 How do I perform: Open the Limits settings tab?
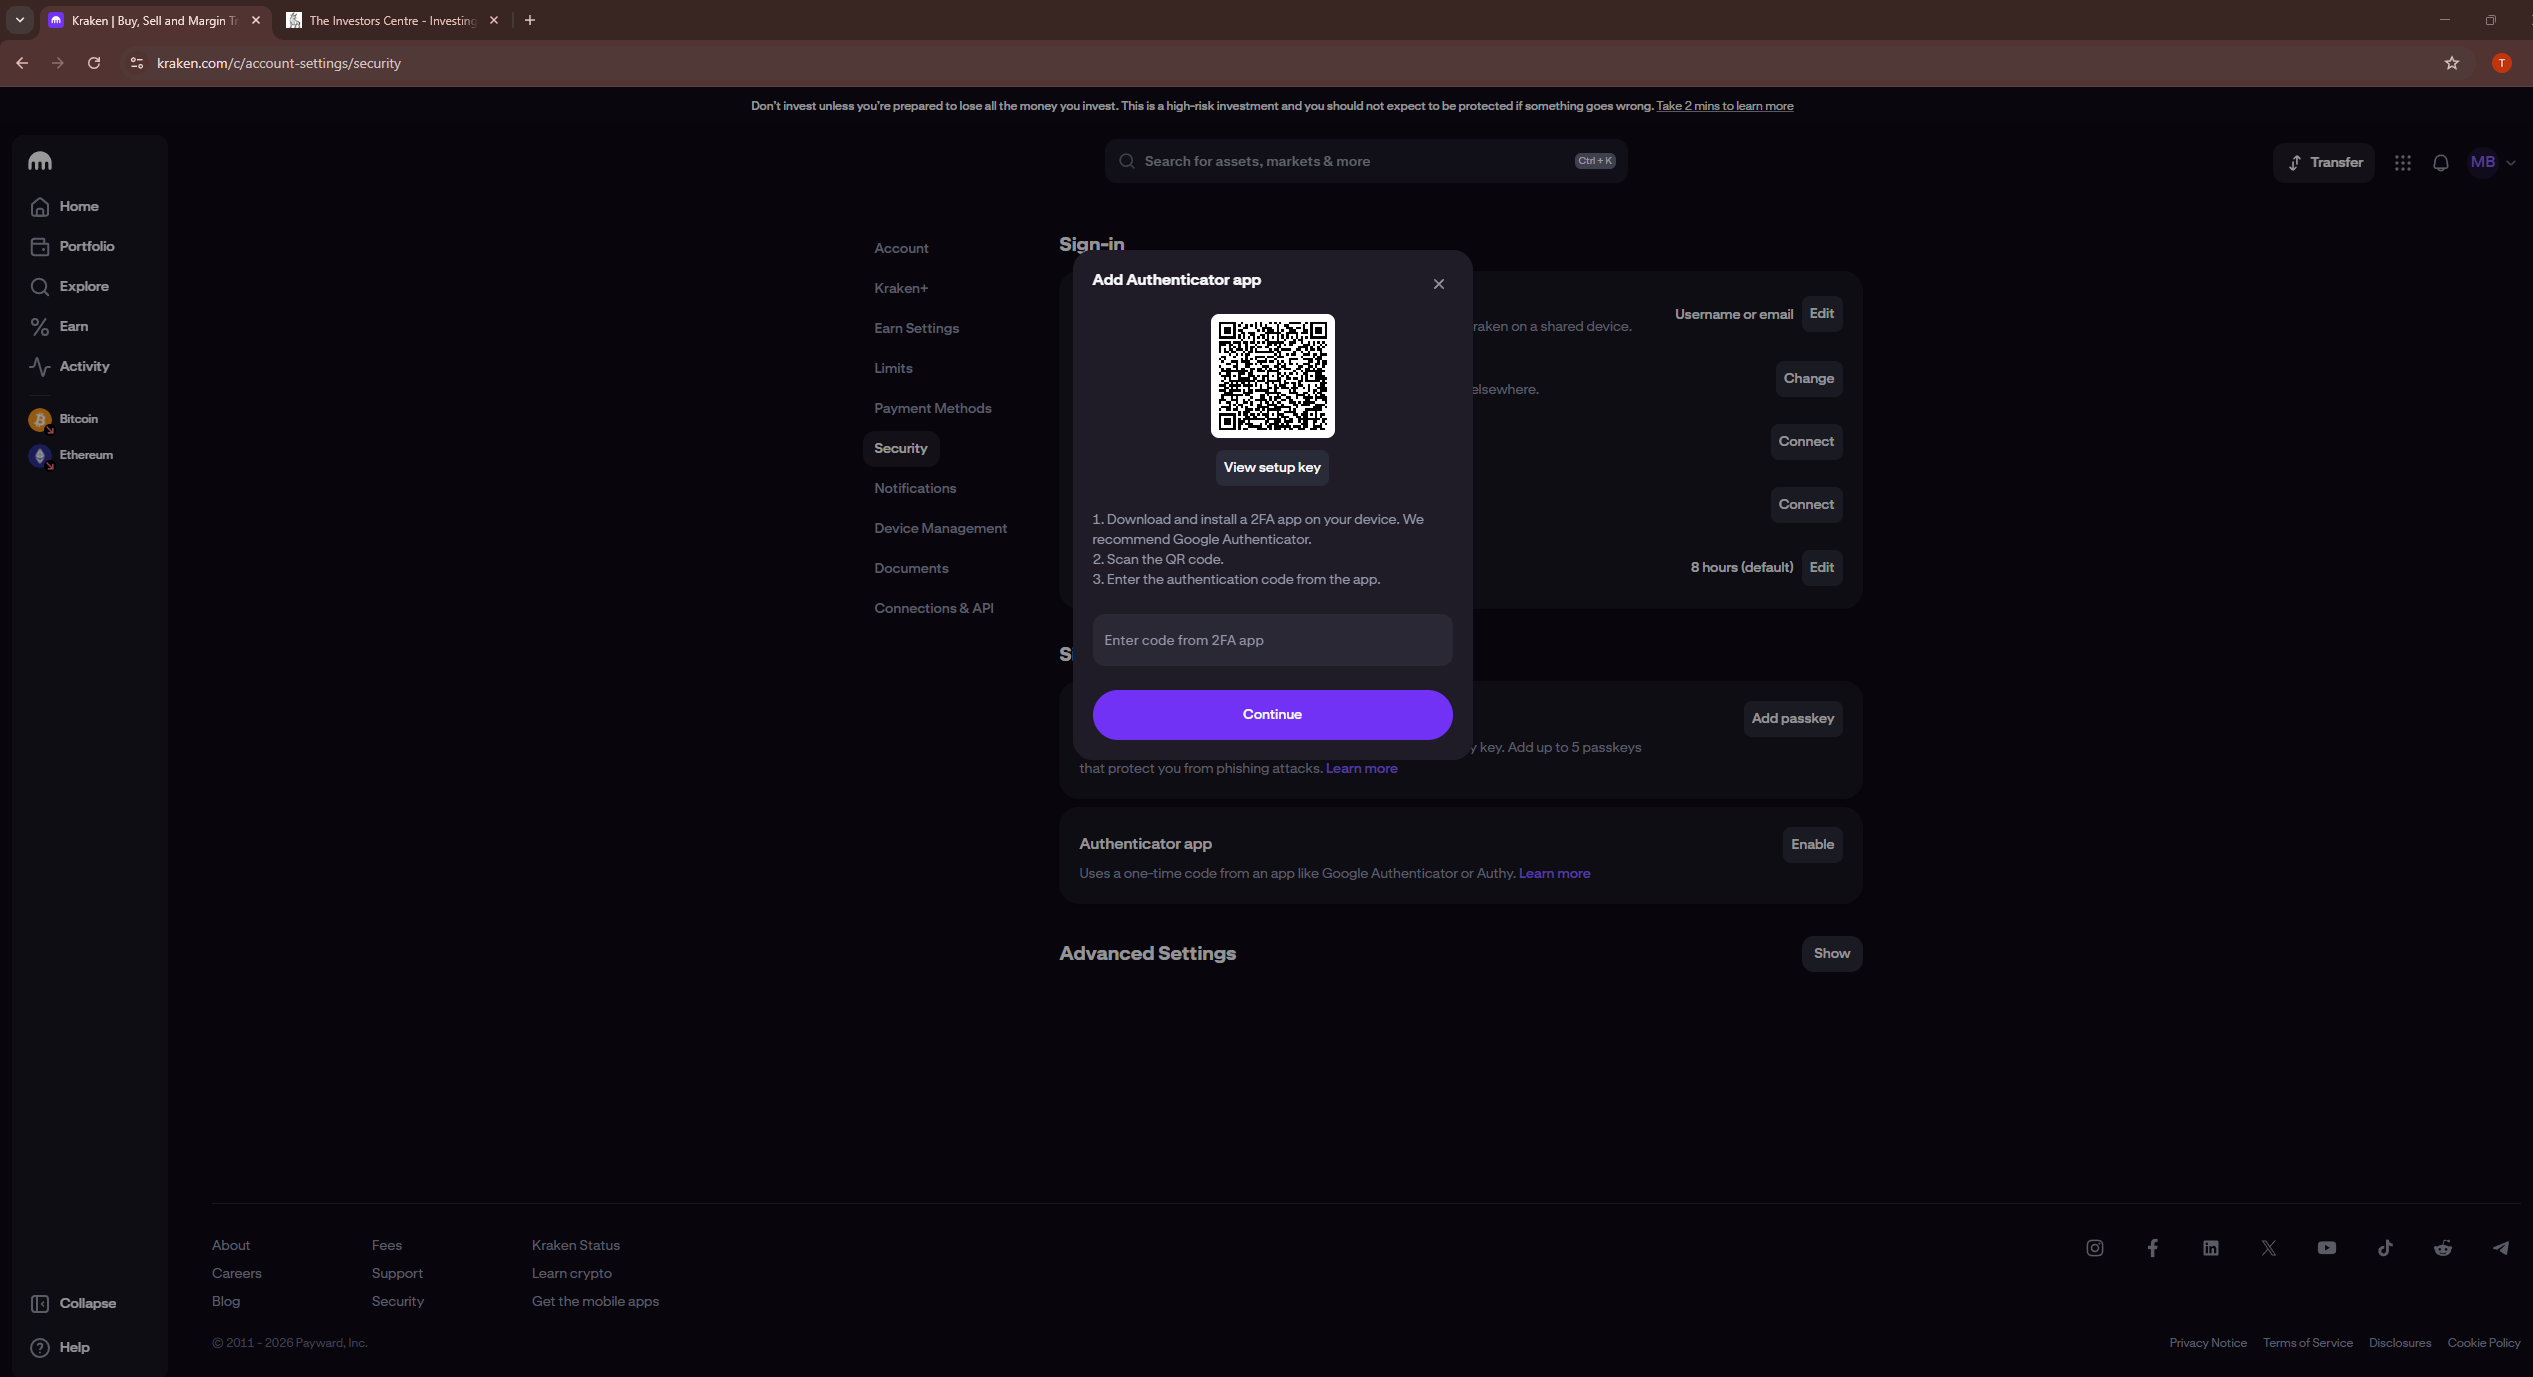[x=893, y=368]
